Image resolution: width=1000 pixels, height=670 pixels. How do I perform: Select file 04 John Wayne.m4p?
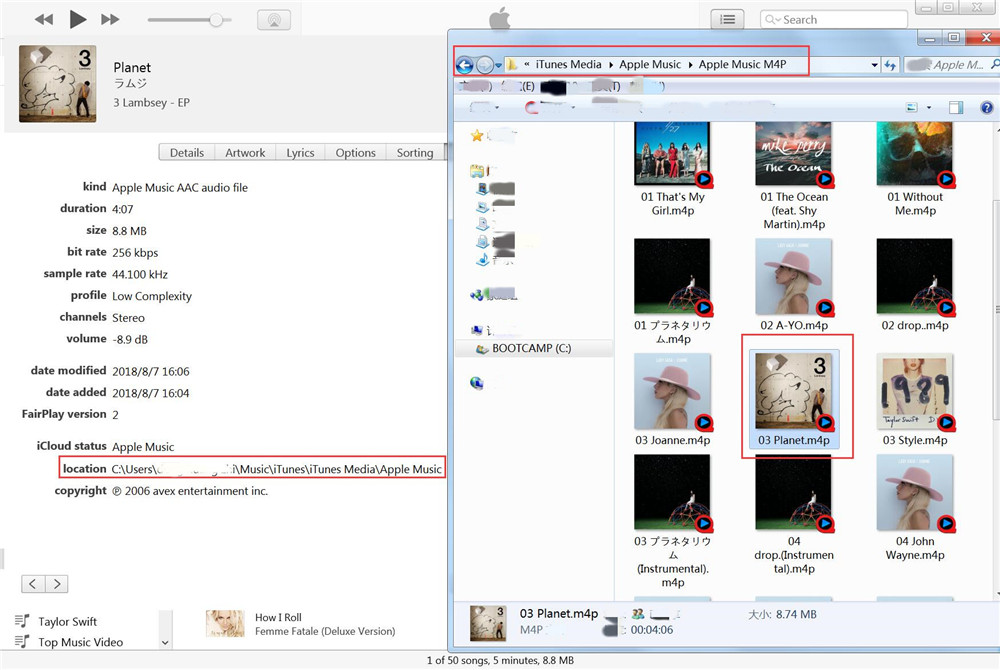(x=915, y=508)
